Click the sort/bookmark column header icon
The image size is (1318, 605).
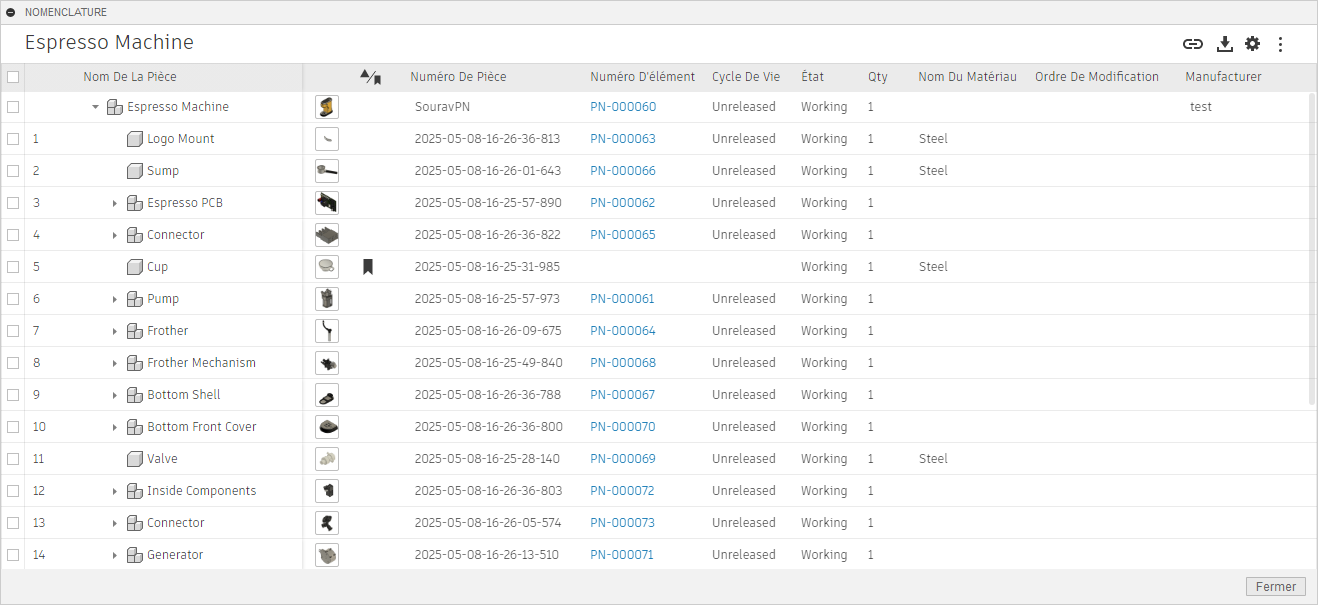click(370, 77)
